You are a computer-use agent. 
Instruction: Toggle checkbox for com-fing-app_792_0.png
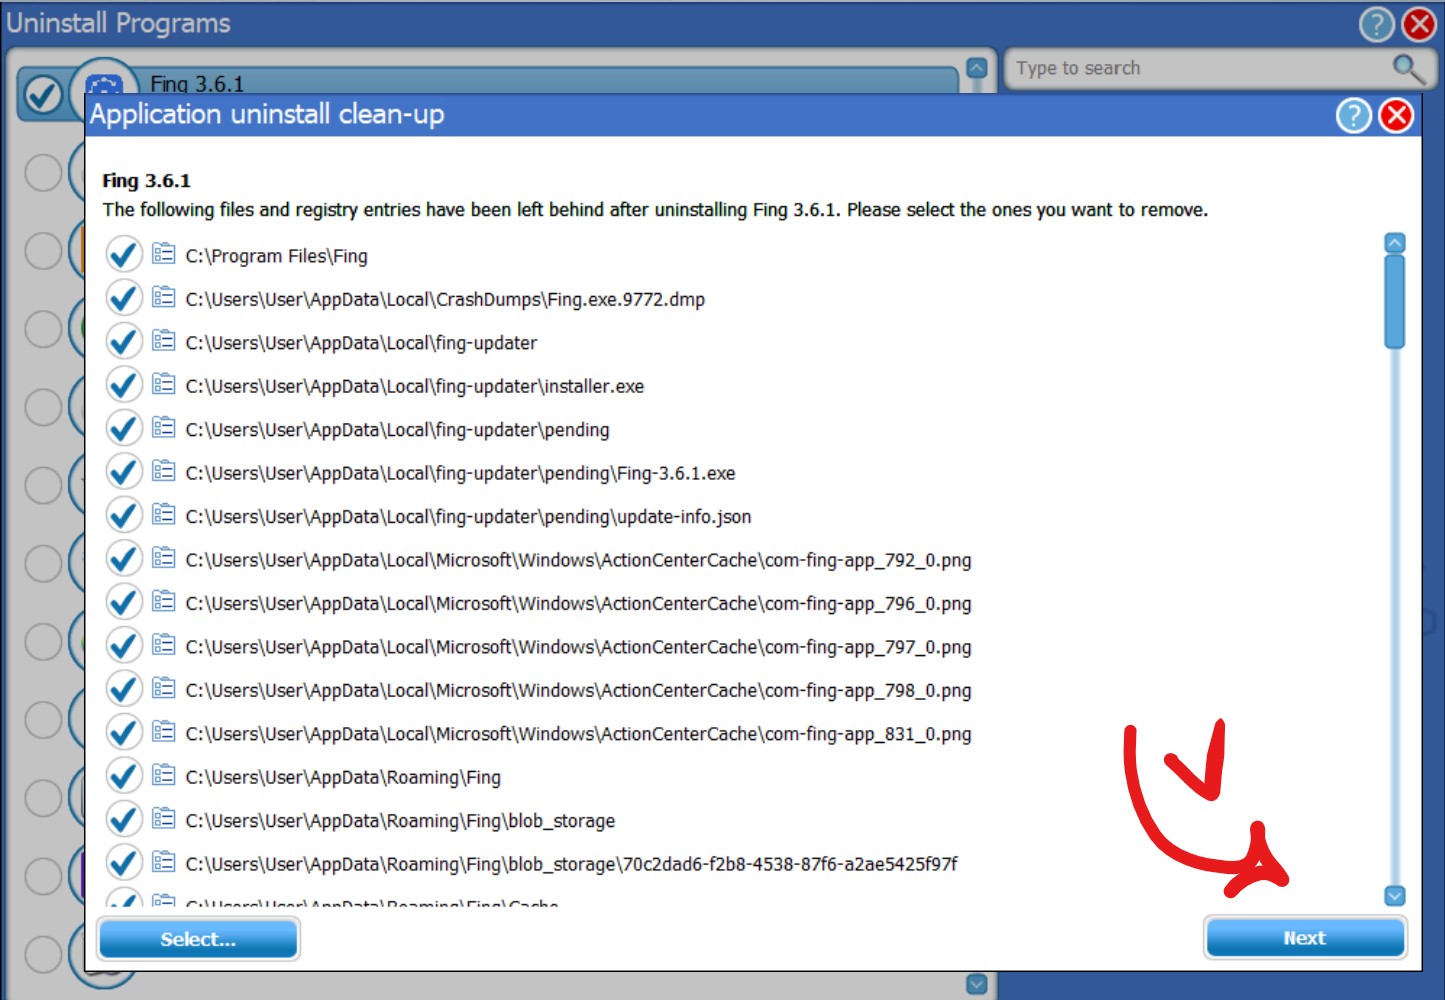(x=124, y=559)
